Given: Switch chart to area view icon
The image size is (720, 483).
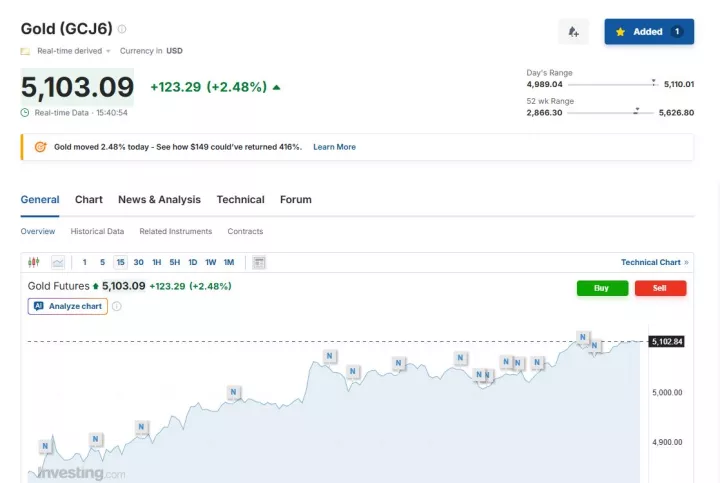Looking at the screenshot, I should click(x=58, y=262).
